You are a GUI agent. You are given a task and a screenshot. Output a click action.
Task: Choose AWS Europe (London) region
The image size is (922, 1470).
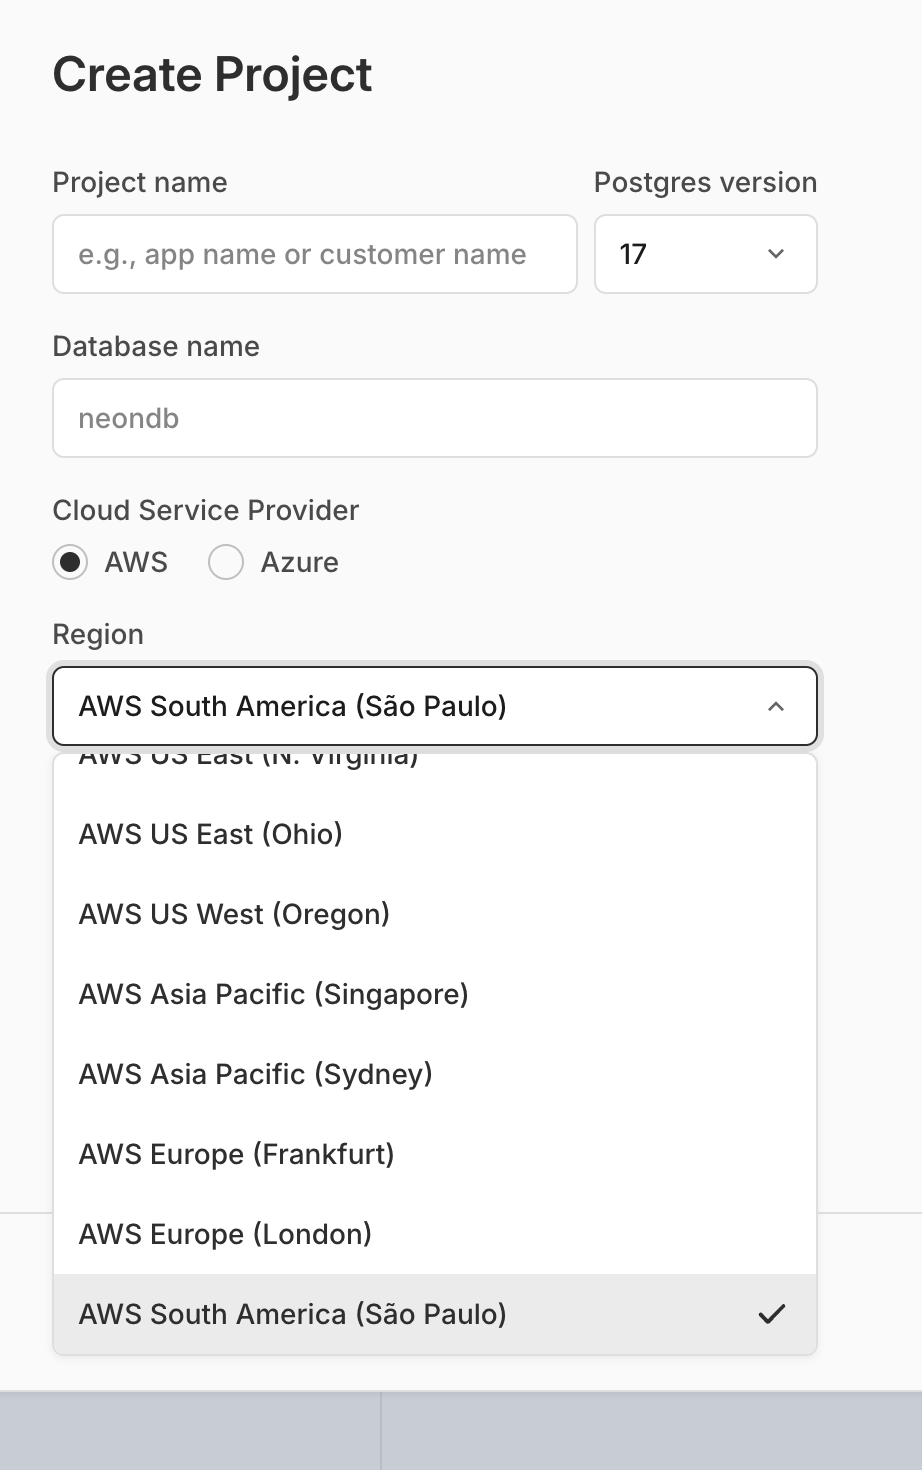click(435, 1234)
